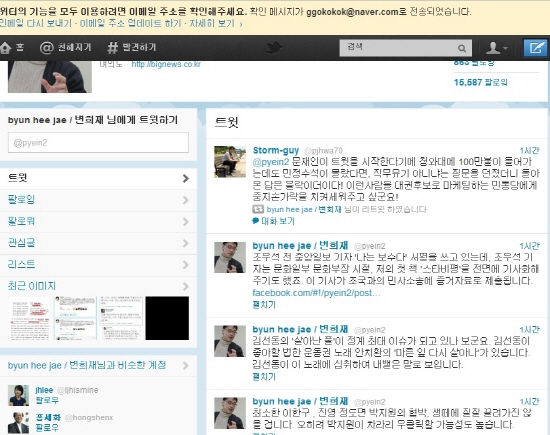550x435 pixels.
Task: Open the profile account dropdown
Action: click(x=497, y=48)
